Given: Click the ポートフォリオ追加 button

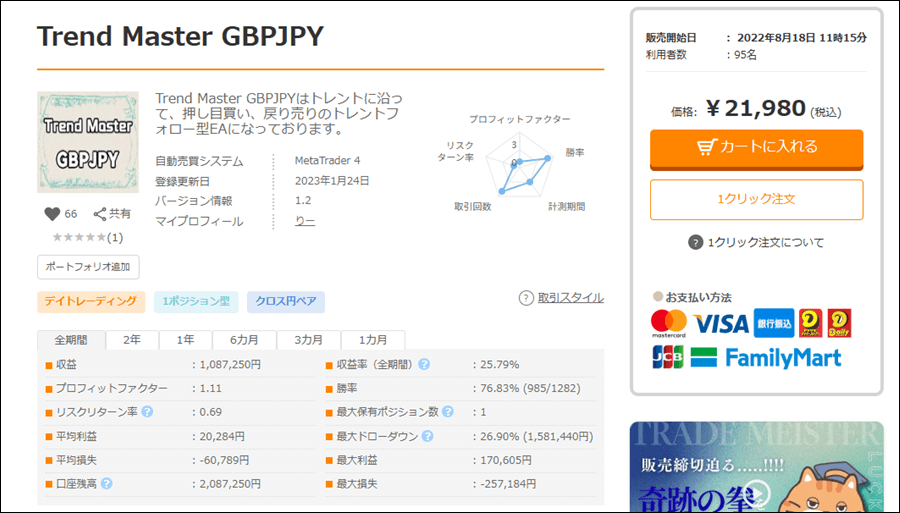Looking at the screenshot, I should (x=88, y=267).
